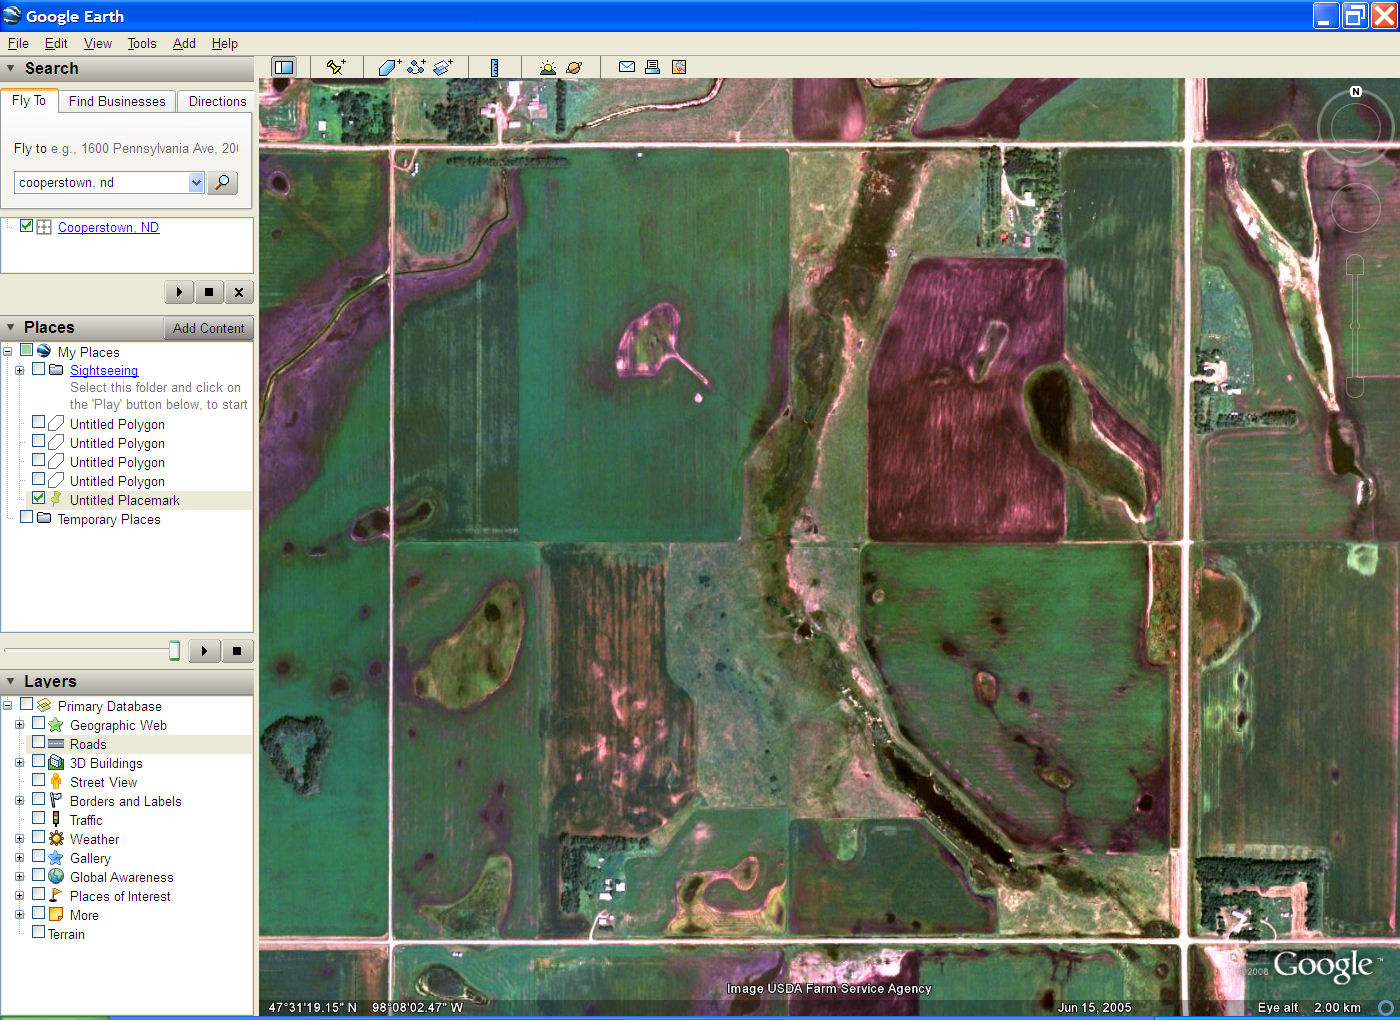Click the move joystick control

(x=1355, y=207)
